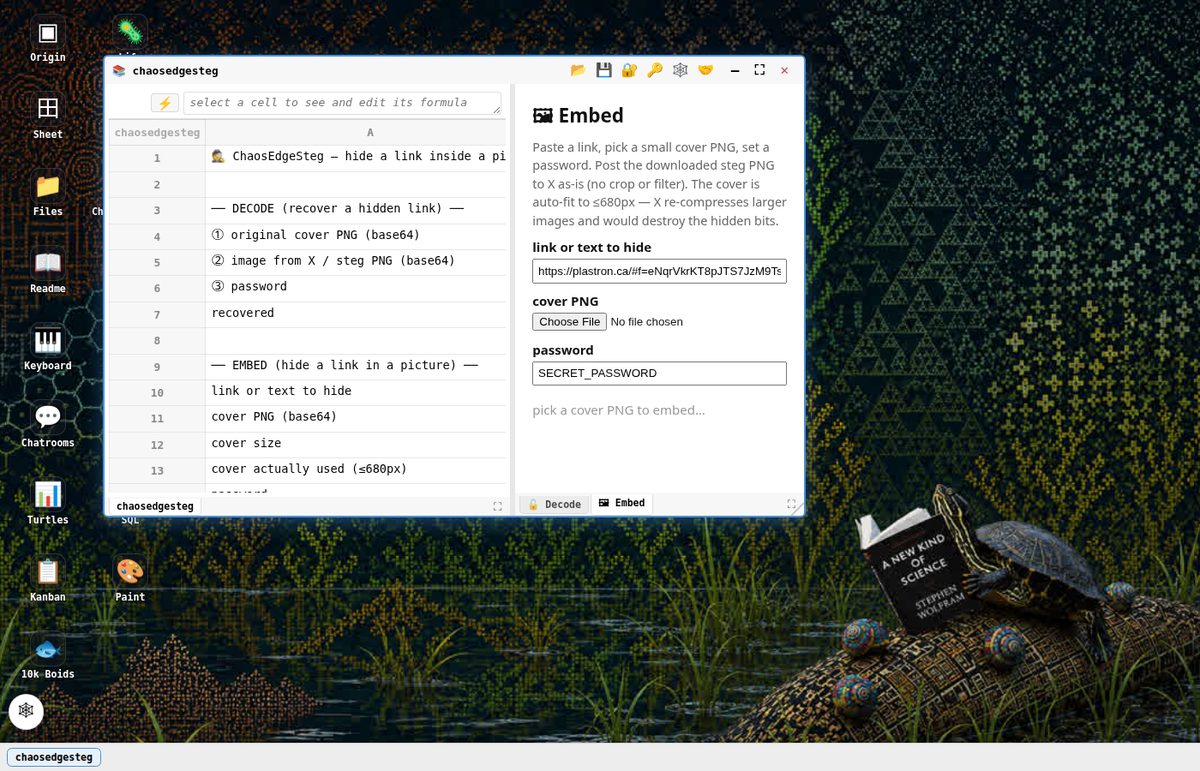
Task: Open the Sheet desktop icon
Action: tap(47, 117)
